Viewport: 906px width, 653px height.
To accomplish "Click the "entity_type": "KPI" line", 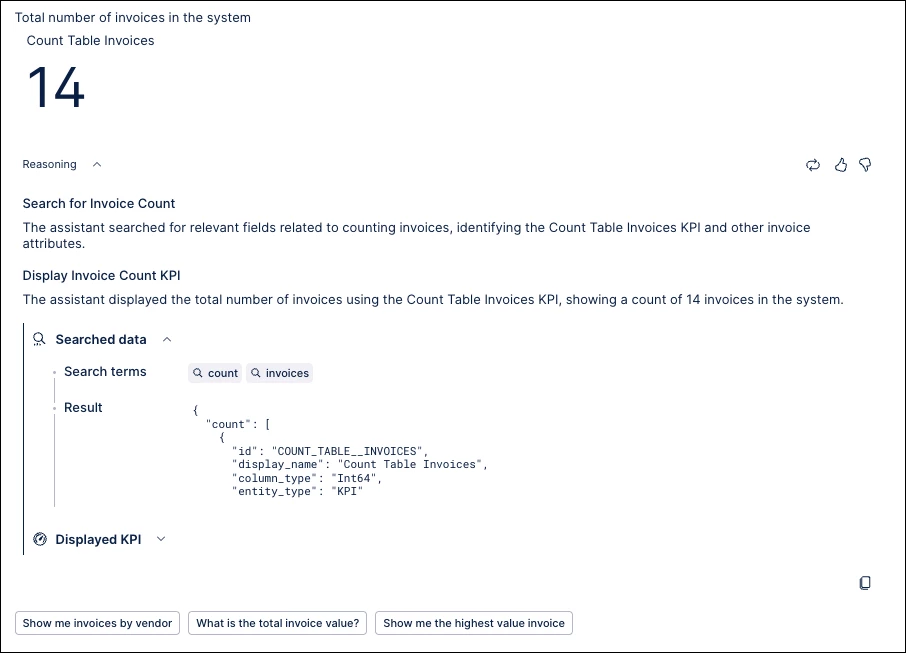I will point(297,491).
